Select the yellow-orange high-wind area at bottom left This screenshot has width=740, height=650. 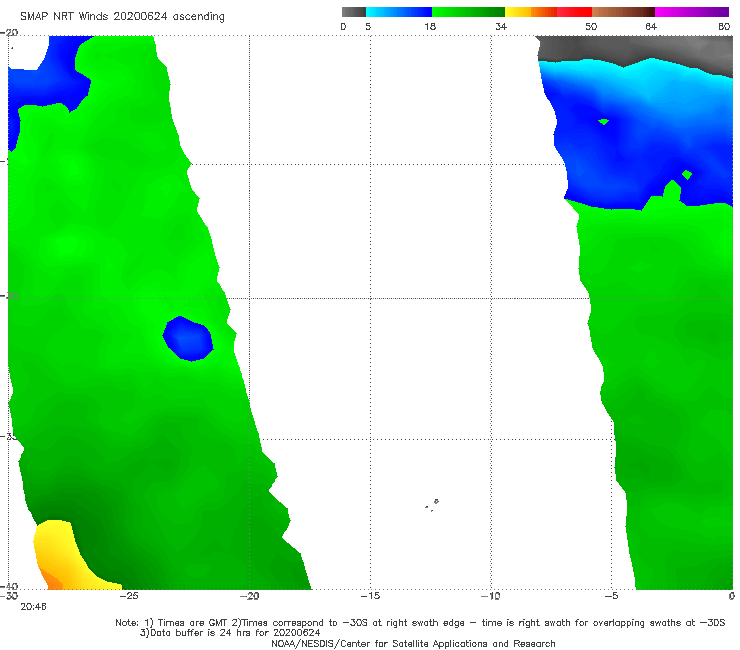[x=66, y=559]
